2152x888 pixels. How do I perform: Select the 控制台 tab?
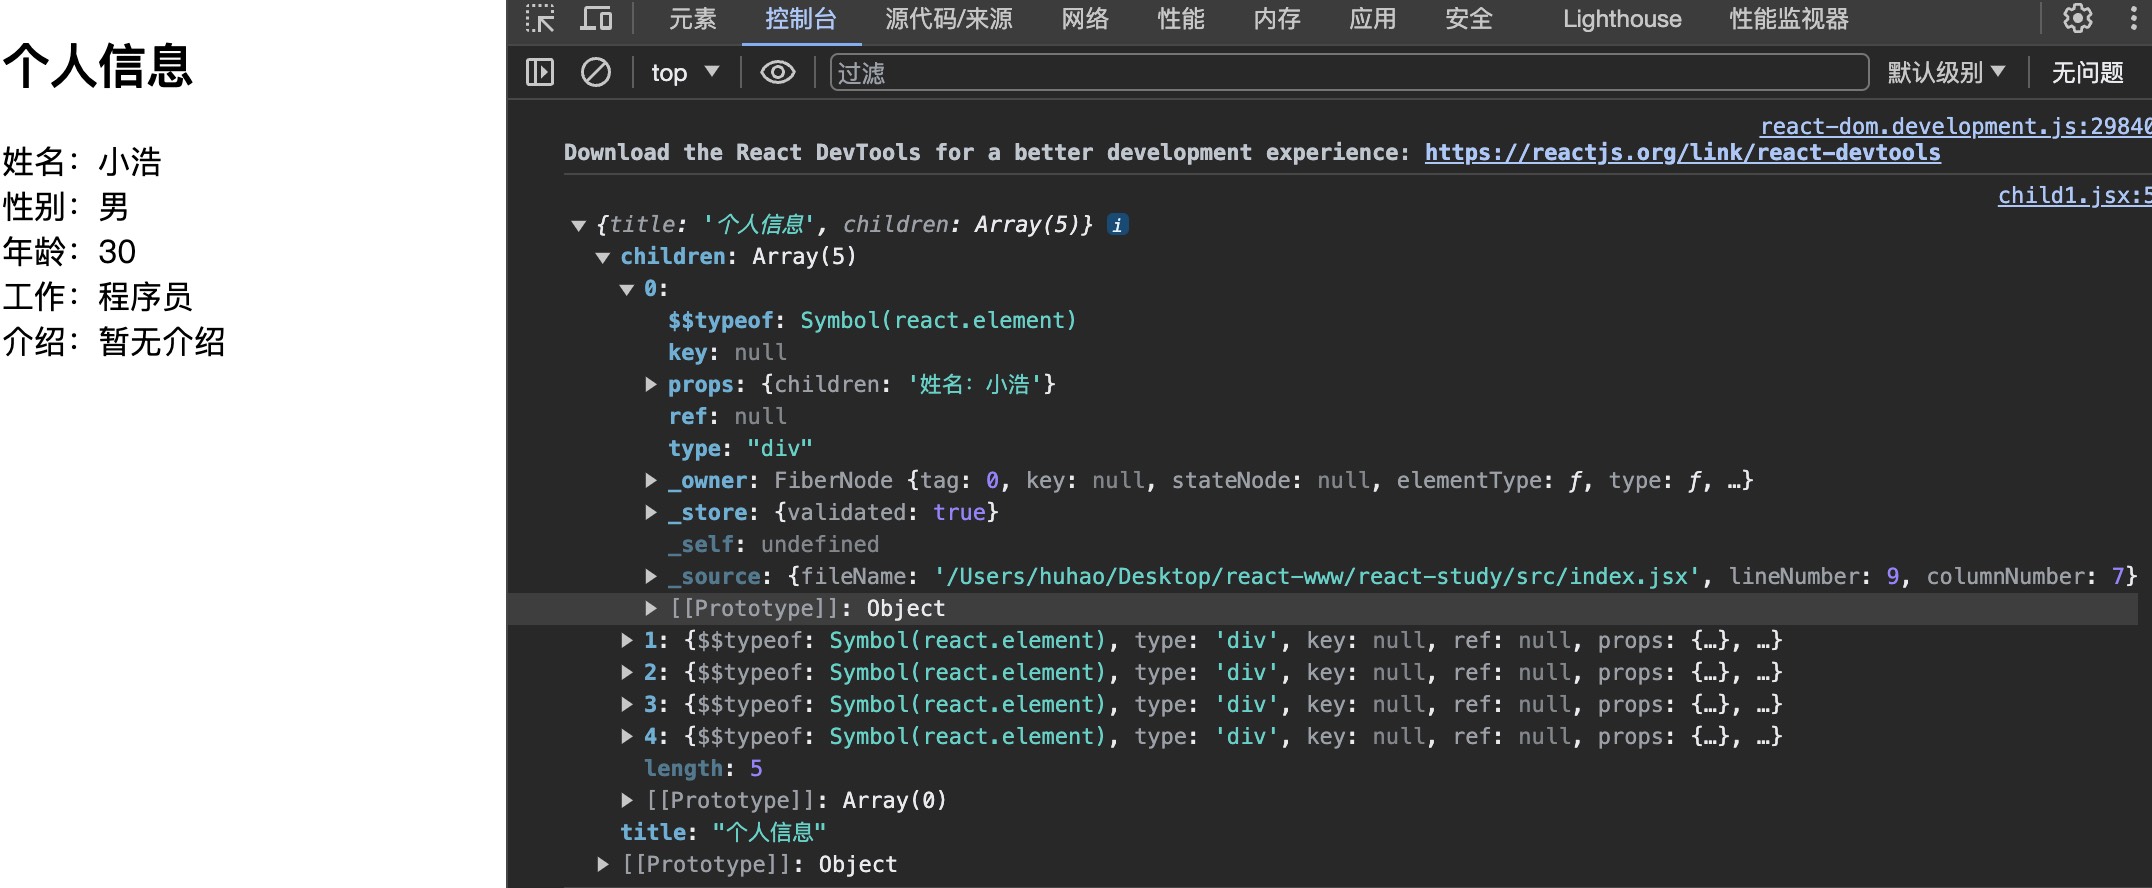coord(801,19)
